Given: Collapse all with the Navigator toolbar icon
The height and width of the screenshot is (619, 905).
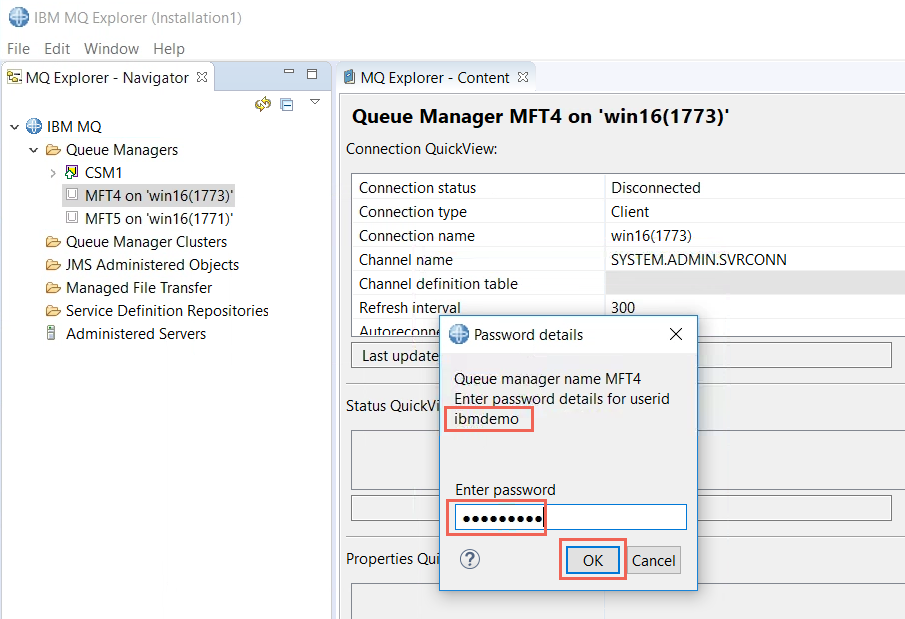Looking at the screenshot, I should [x=287, y=105].
